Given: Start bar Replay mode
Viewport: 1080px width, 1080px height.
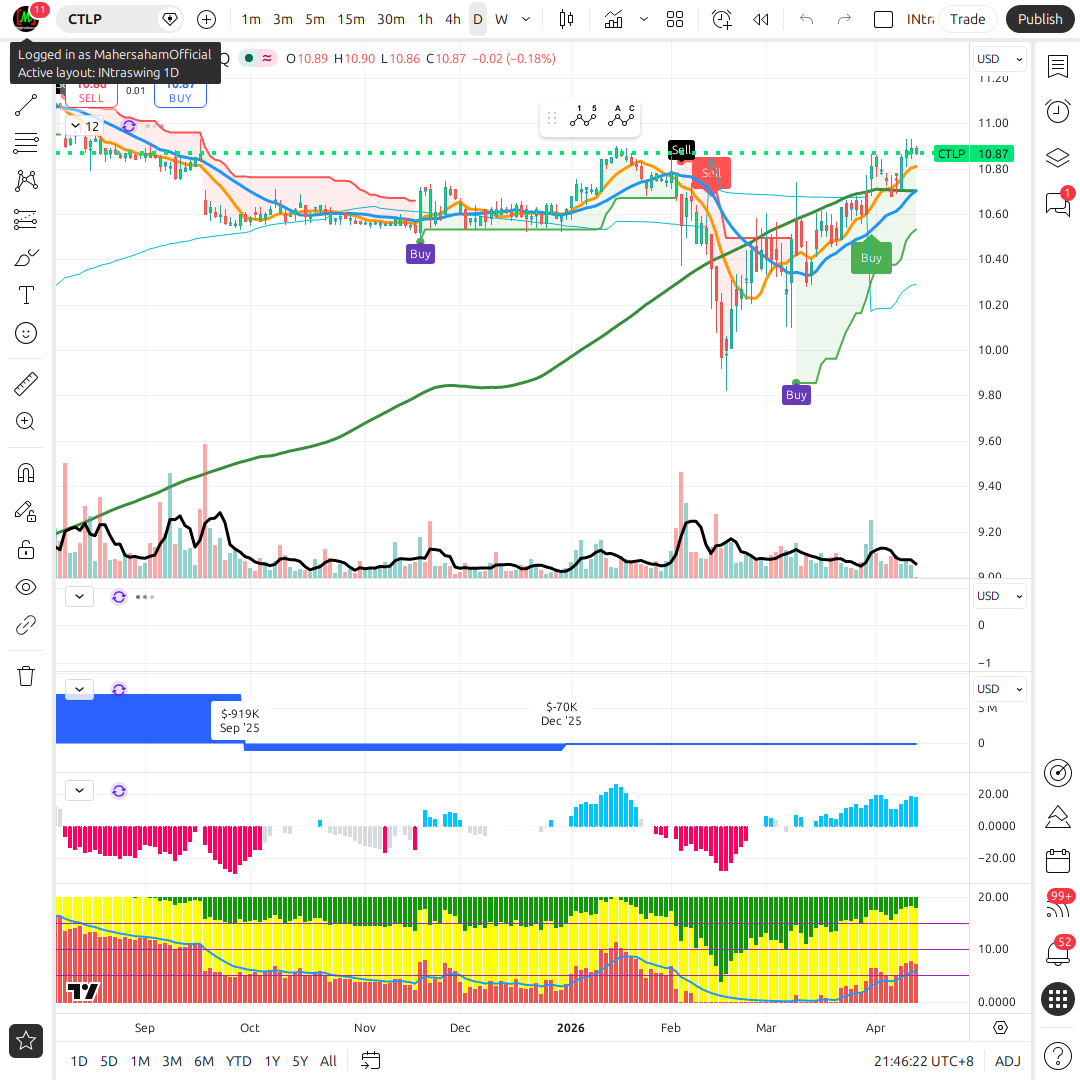Looking at the screenshot, I should tap(761, 19).
